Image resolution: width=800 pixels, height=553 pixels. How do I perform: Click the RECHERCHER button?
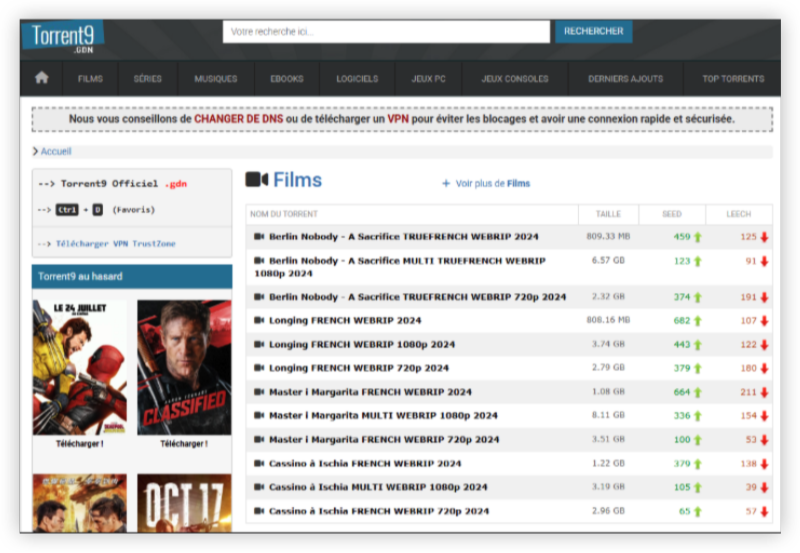point(593,31)
